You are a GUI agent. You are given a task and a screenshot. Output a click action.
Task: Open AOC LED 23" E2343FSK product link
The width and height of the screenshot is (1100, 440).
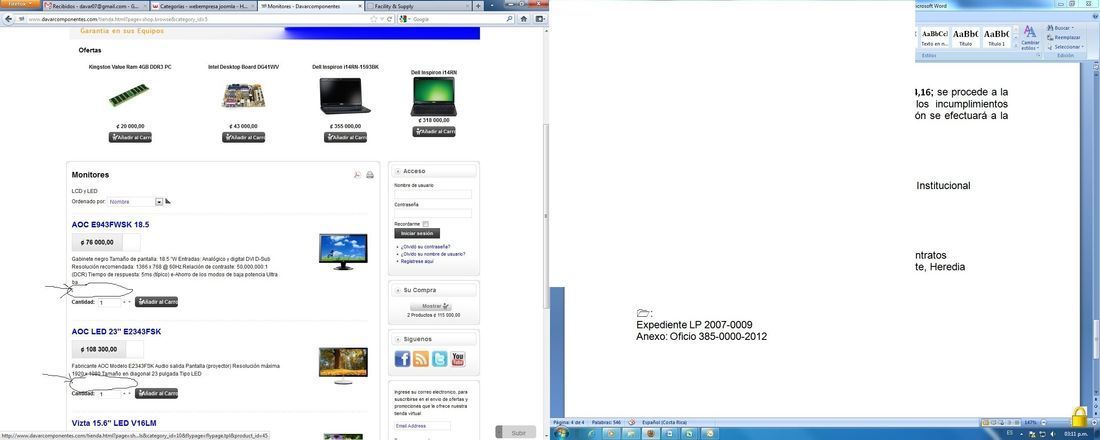[x=117, y=331]
